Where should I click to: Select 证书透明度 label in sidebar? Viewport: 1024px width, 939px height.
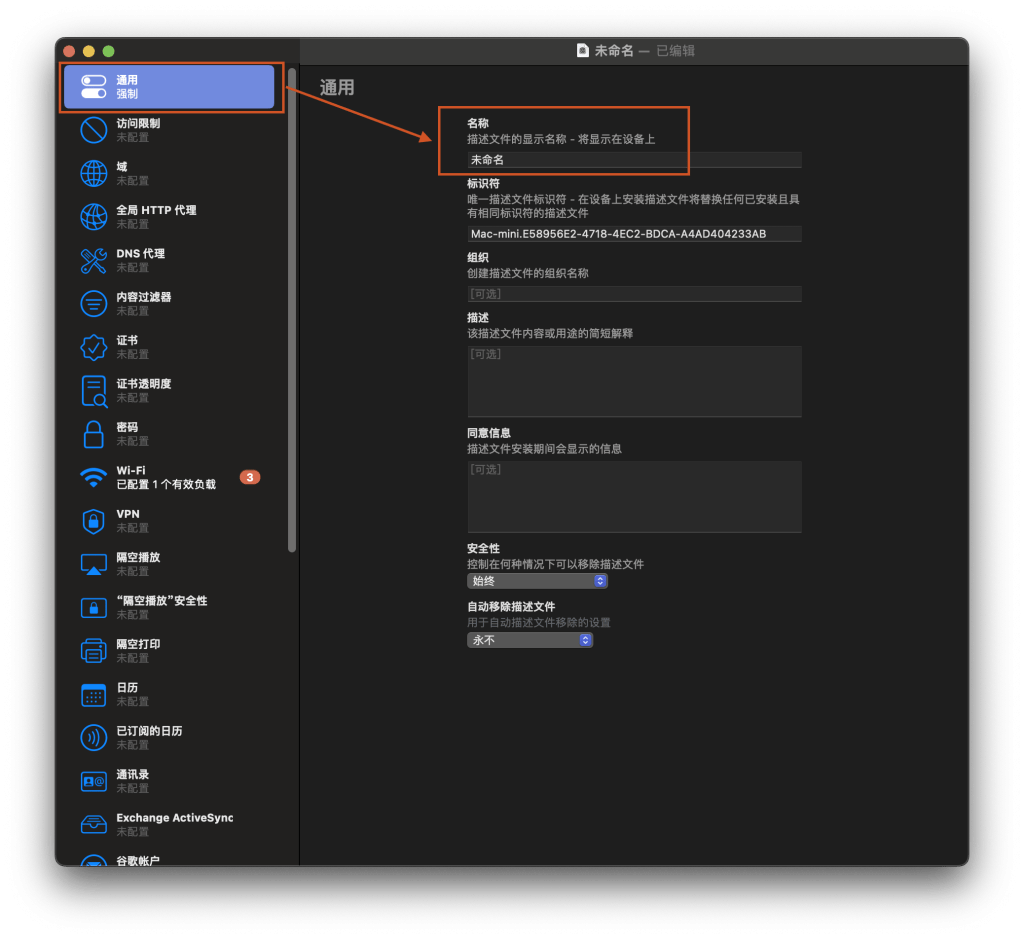tap(144, 384)
